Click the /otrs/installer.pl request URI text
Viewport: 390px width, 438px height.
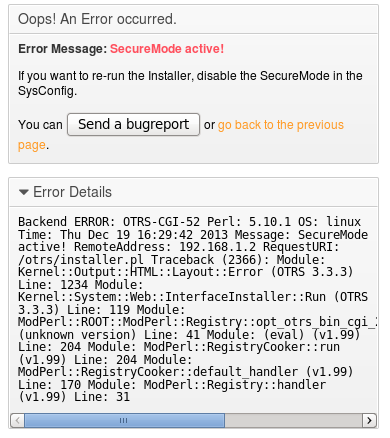81,260
